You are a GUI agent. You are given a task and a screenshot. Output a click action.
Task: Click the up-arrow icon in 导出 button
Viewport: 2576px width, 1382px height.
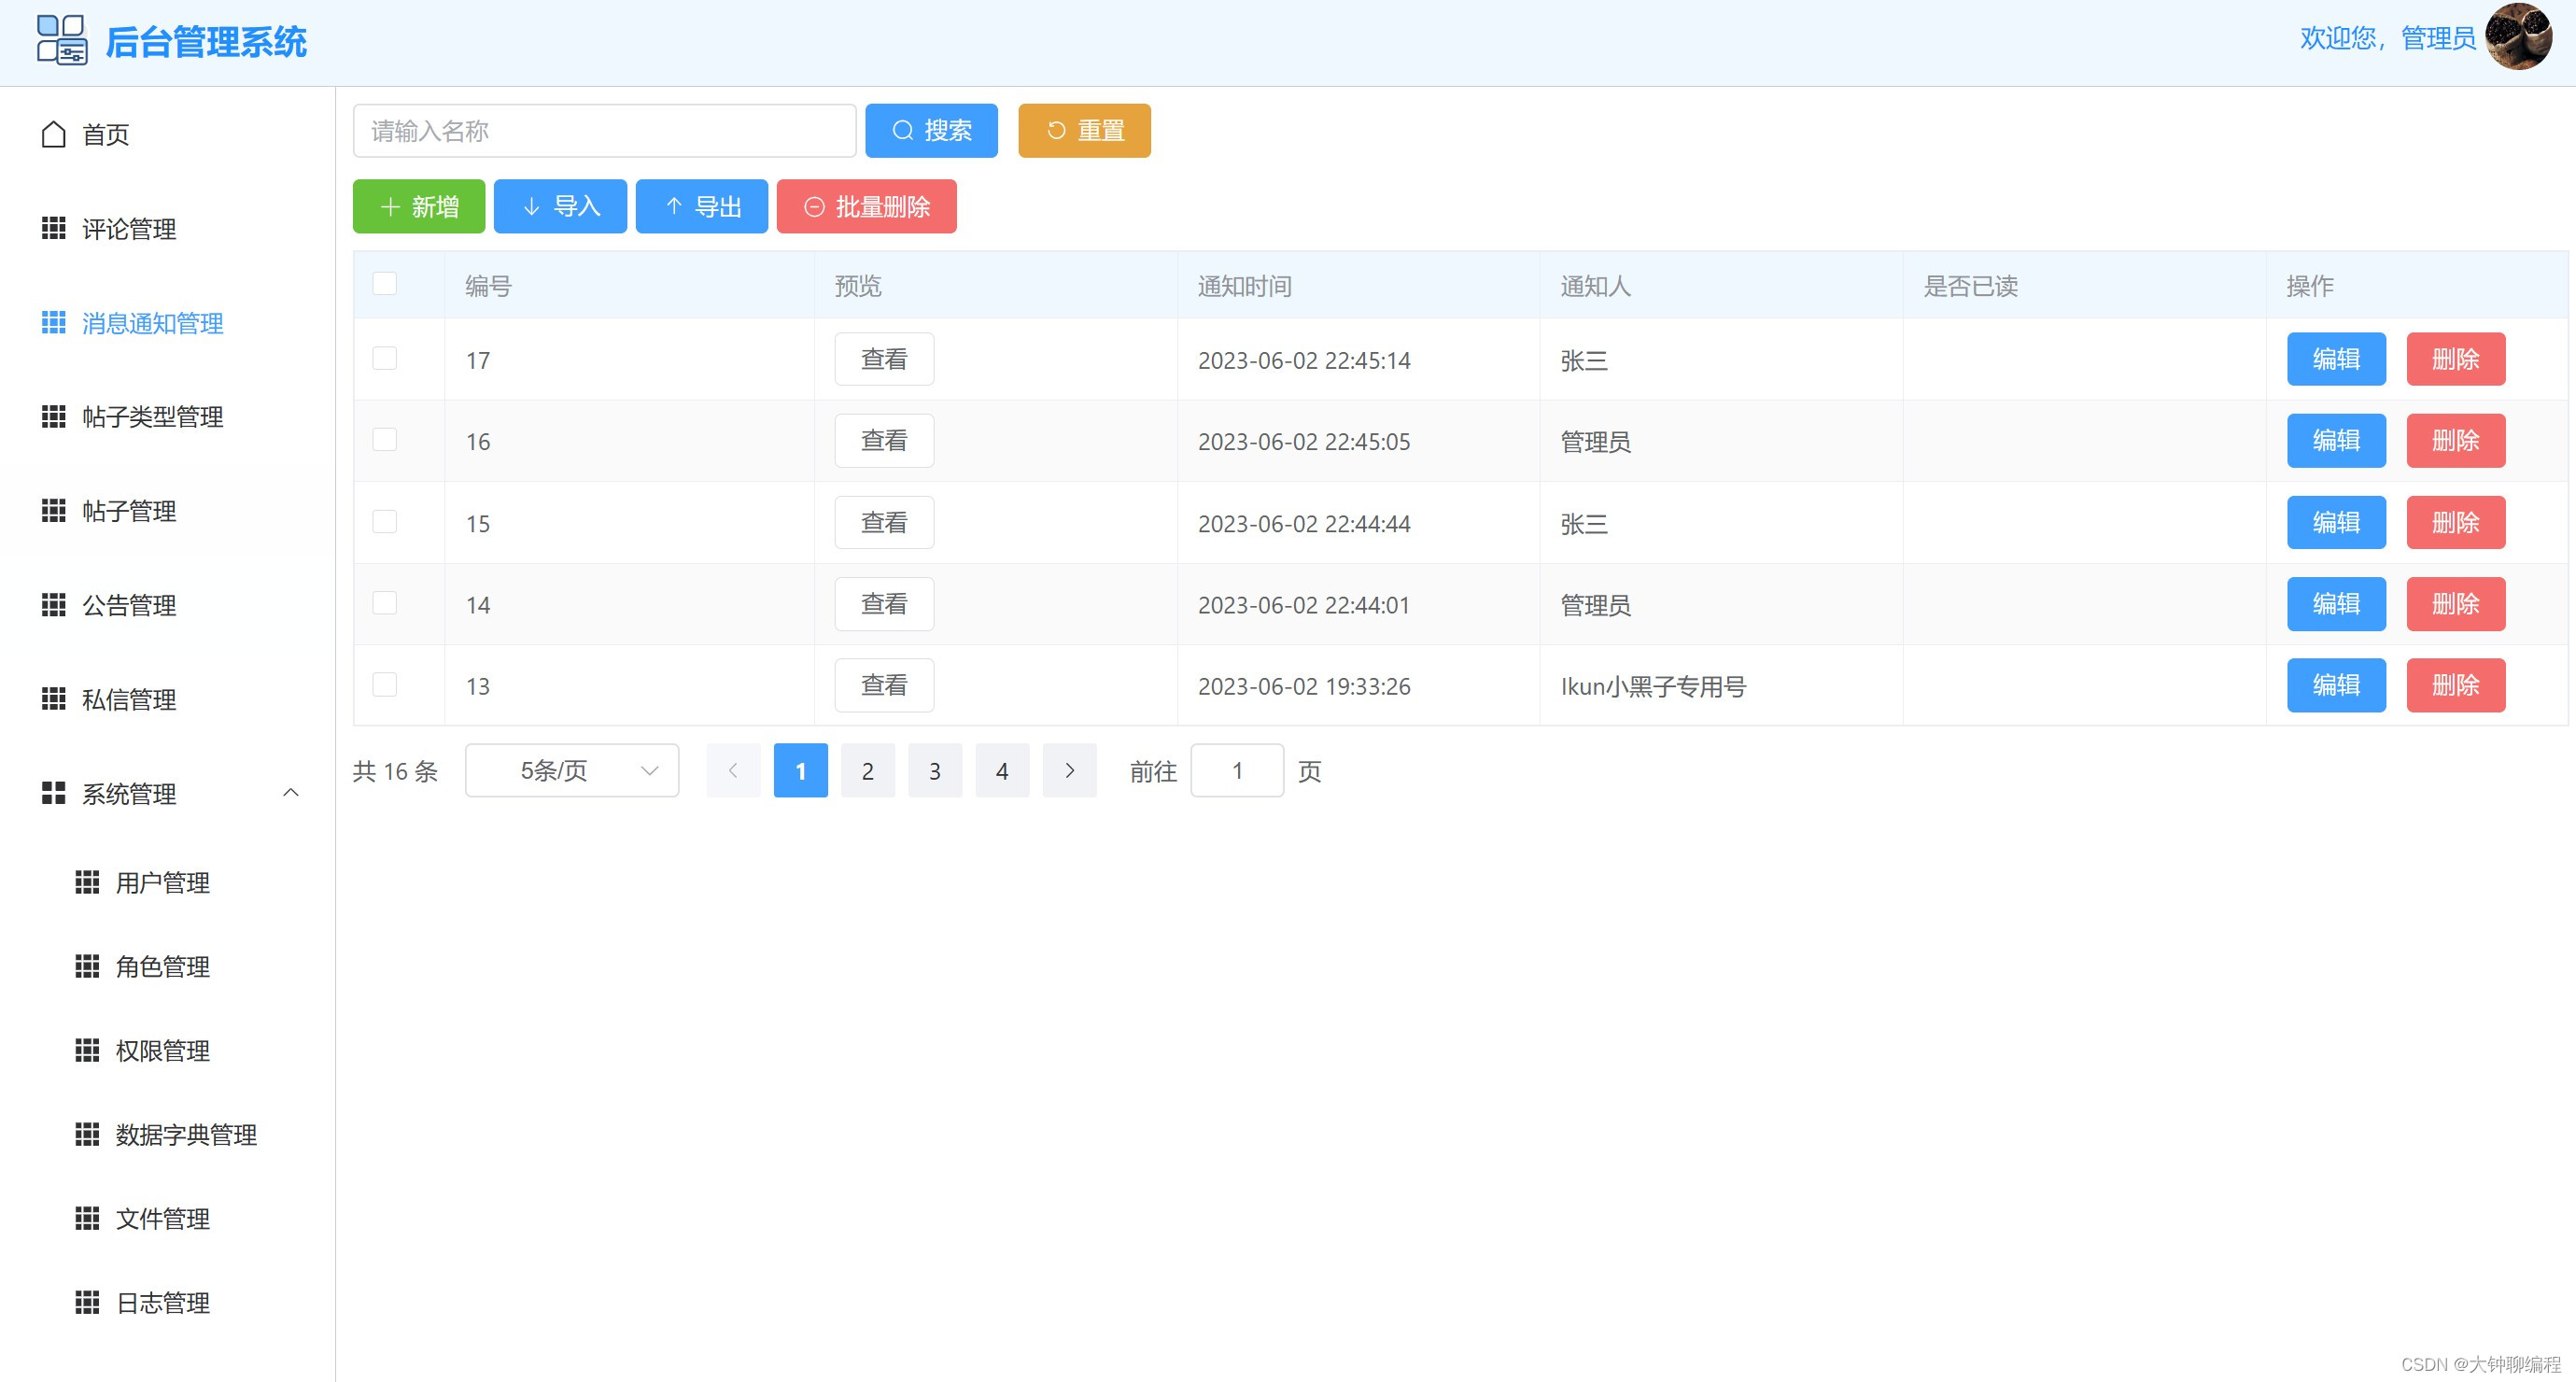coord(674,207)
